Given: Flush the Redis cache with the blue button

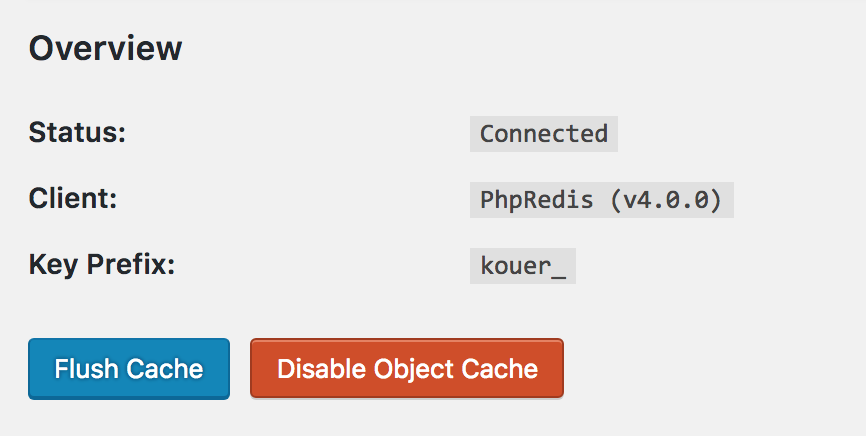Looking at the screenshot, I should click(x=129, y=369).
